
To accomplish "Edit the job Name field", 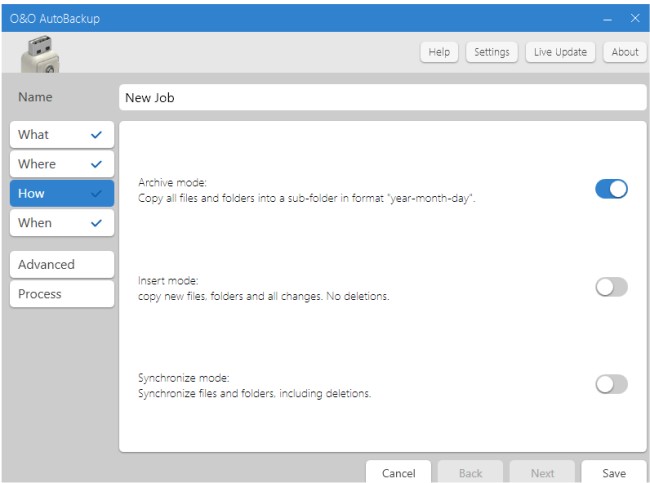I will tap(383, 97).
